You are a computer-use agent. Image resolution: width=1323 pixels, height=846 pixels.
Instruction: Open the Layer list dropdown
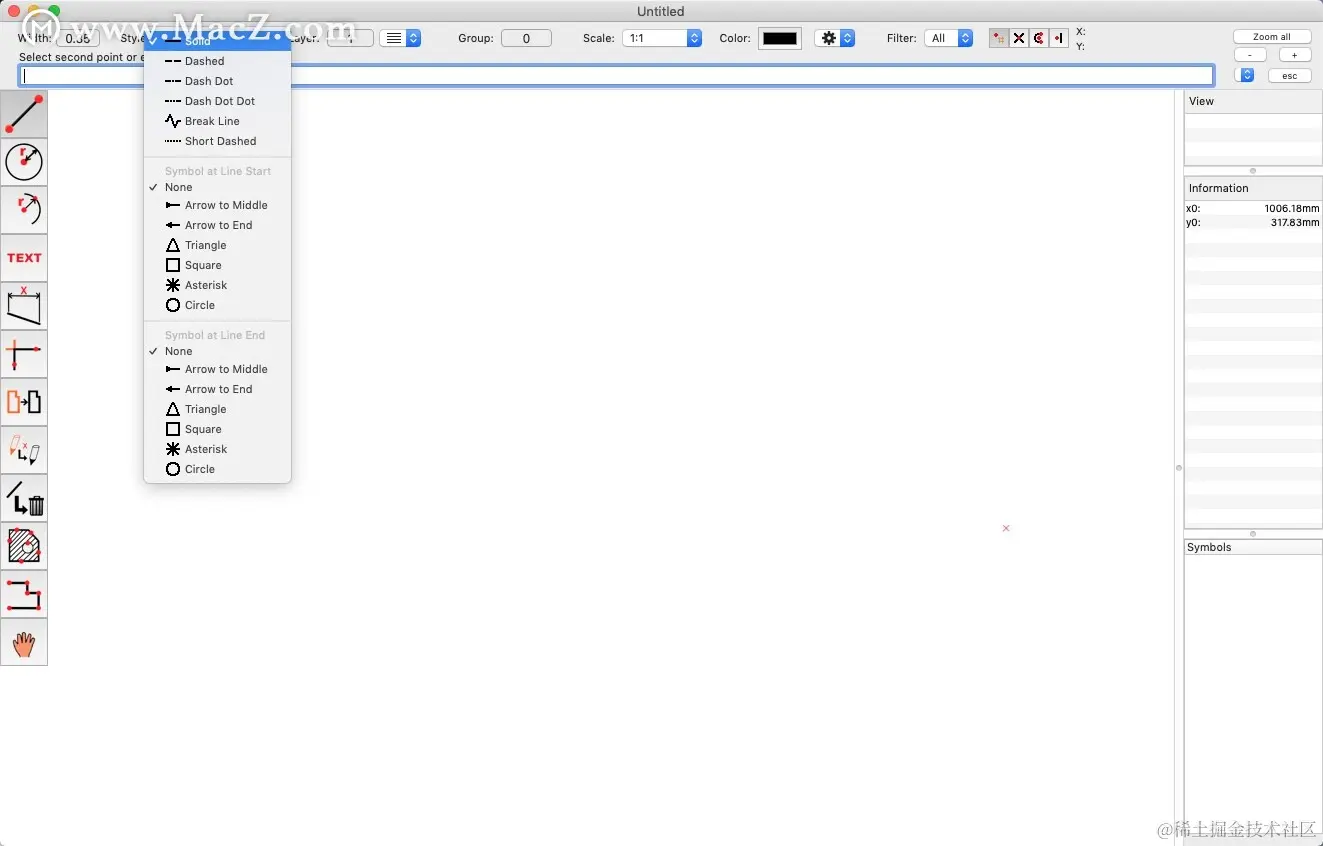coord(400,38)
